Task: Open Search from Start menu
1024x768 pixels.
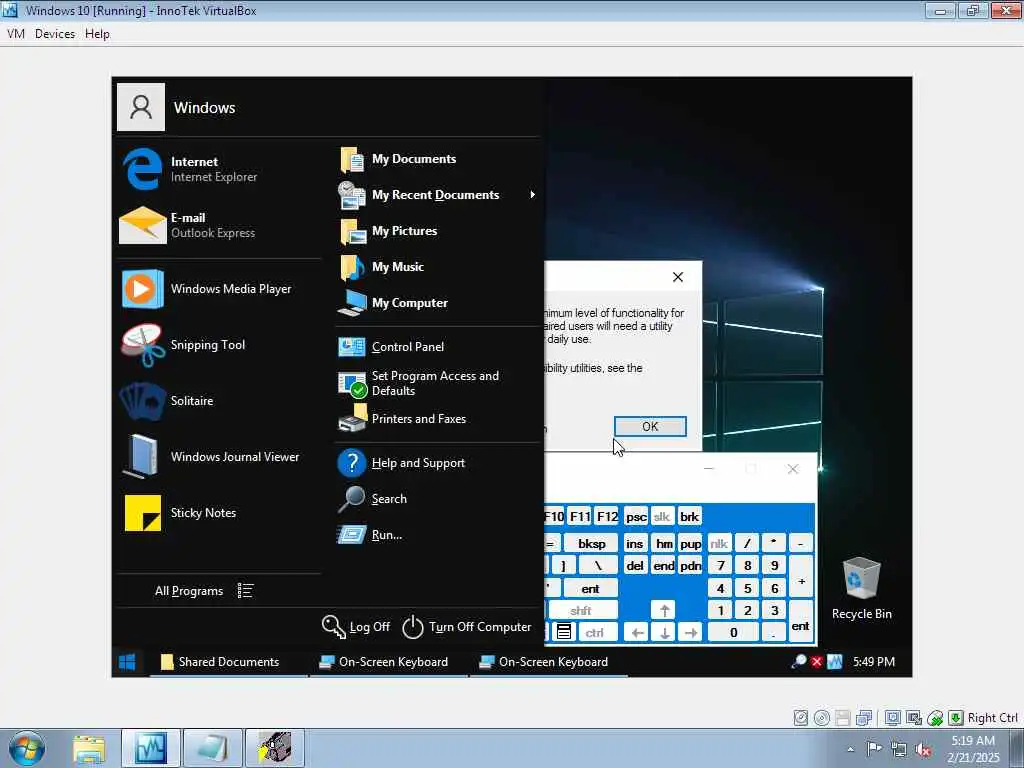Action: (438, 499)
